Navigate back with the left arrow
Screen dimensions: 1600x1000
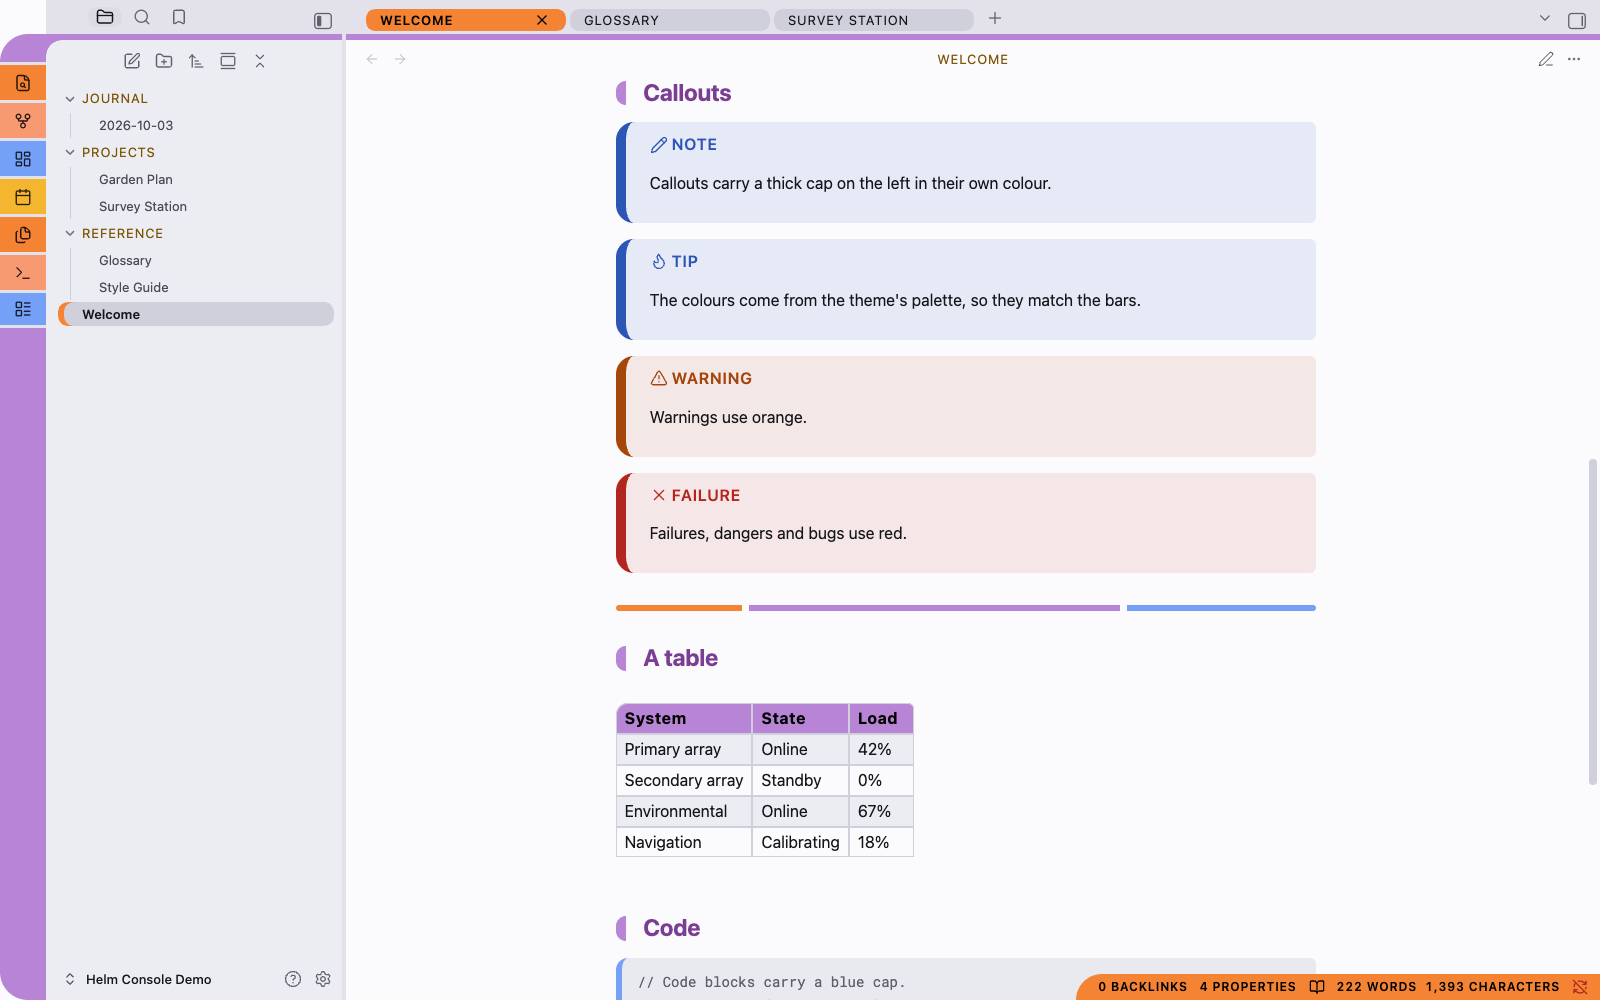(x=372, y=59)
